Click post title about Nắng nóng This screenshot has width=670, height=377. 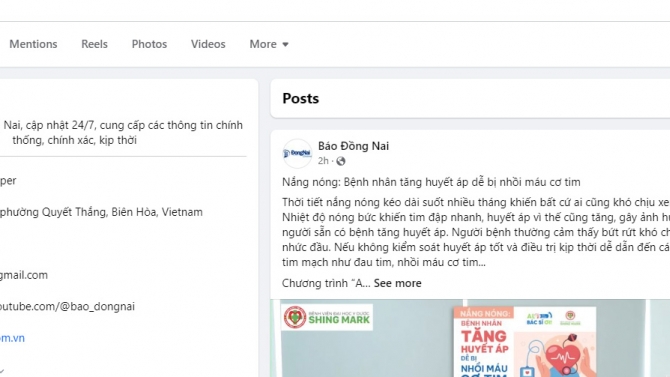(431, 182)
